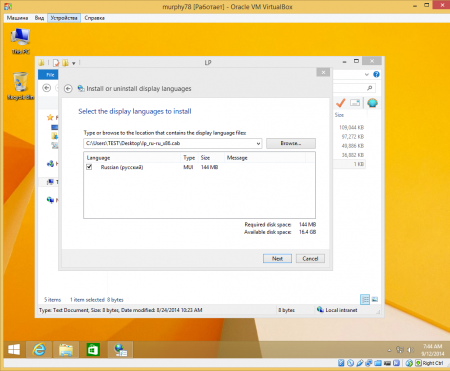Open Explorer Help question mark icon
The width and height of the screenshot is (450, 371).
click(x=376, y=74)
